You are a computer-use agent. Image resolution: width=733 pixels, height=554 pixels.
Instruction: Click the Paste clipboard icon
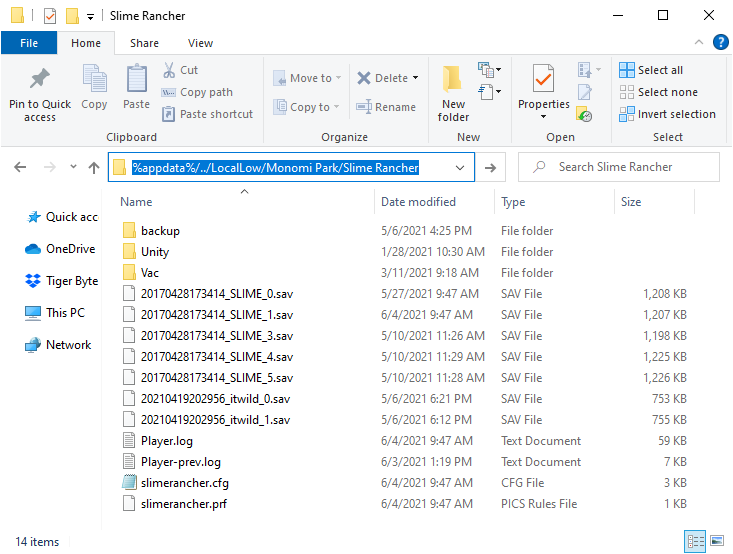pos(137,80)
